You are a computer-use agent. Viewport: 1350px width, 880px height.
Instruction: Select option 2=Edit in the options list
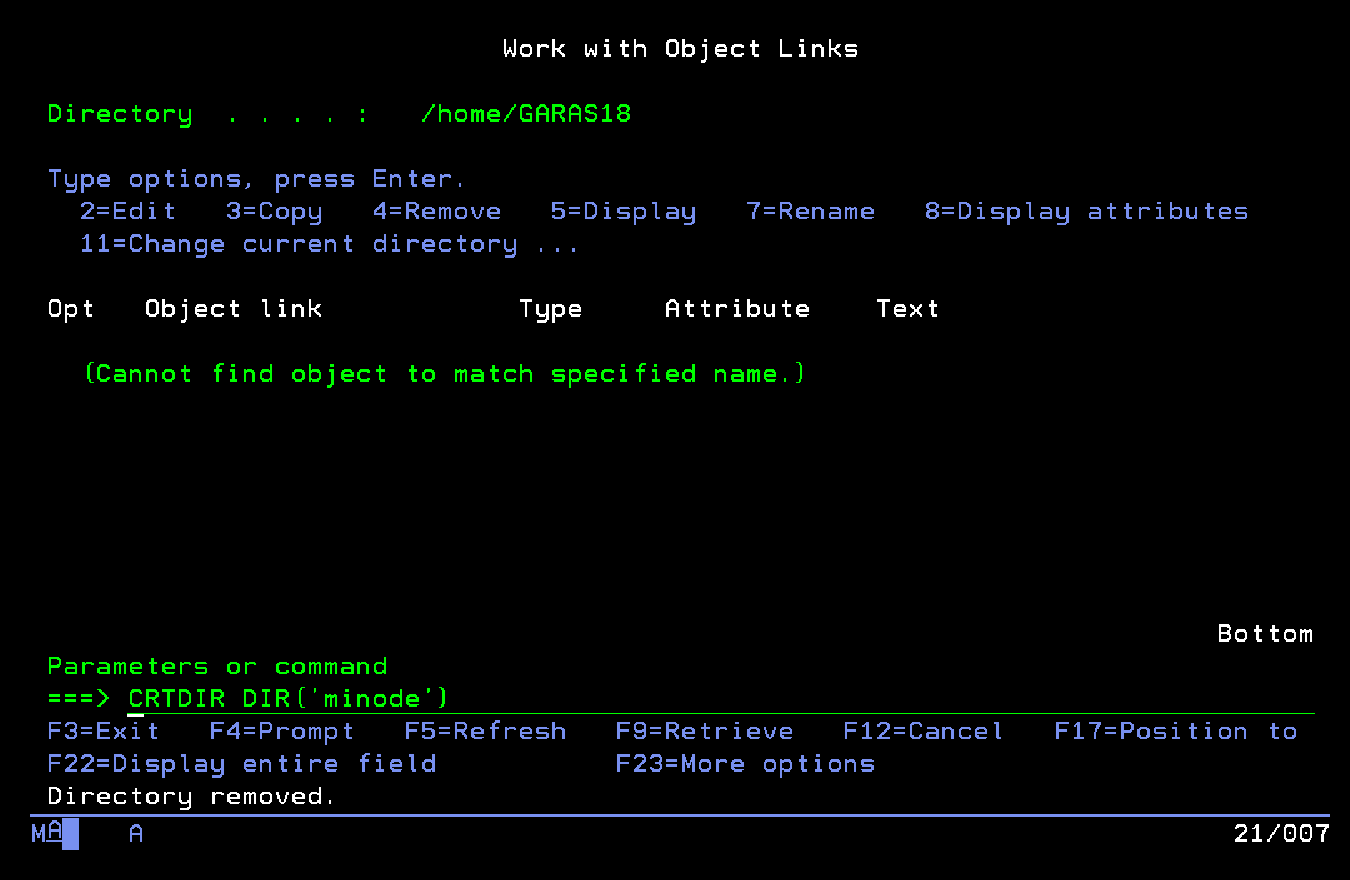tap(126, 211)
